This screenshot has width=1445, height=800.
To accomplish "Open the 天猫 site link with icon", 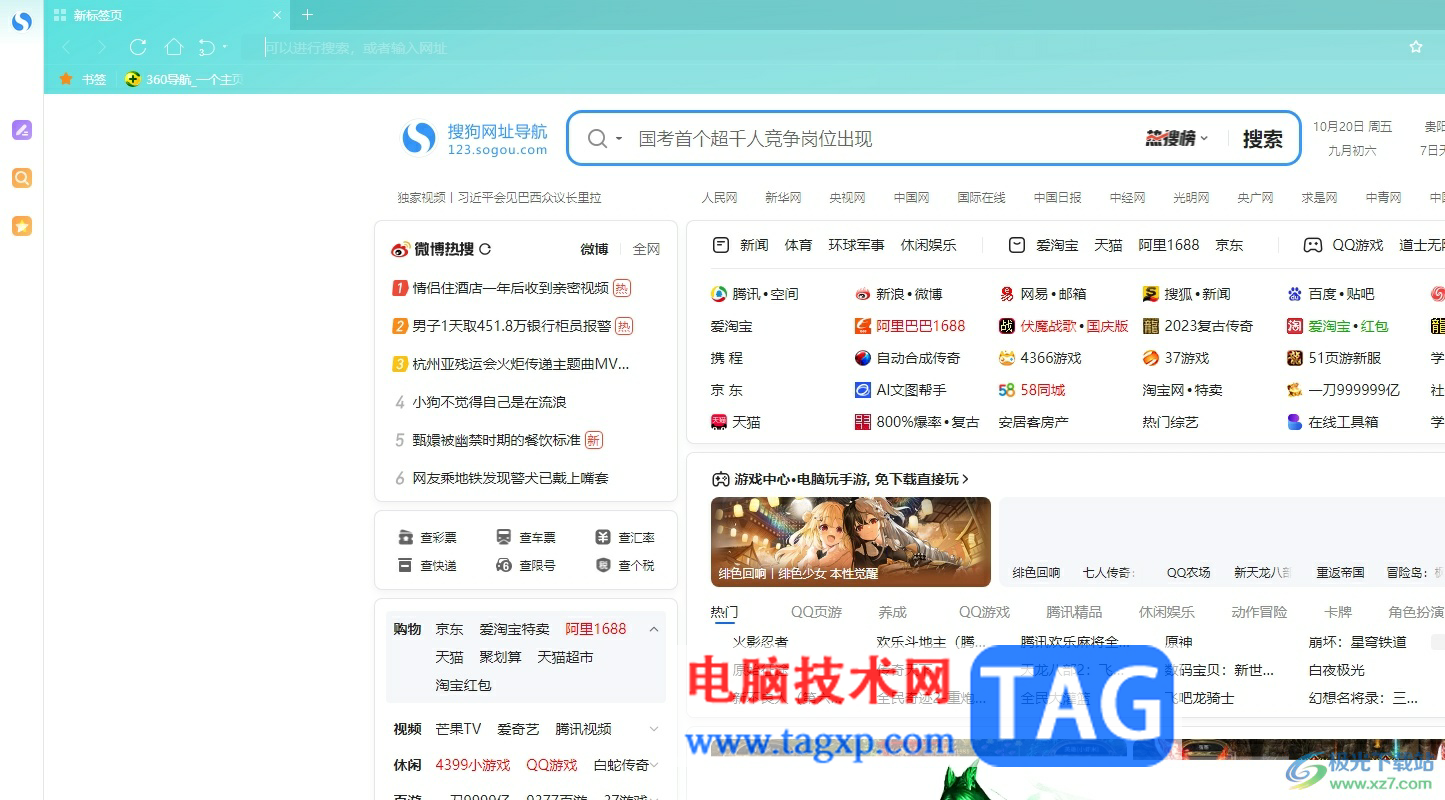I will coord(736,422).
